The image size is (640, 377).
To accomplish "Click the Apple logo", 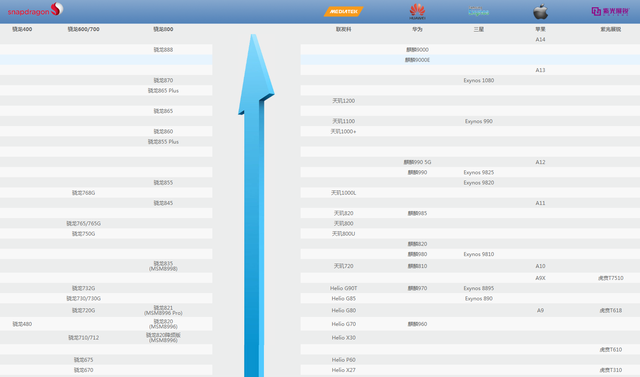I will 540,11.
